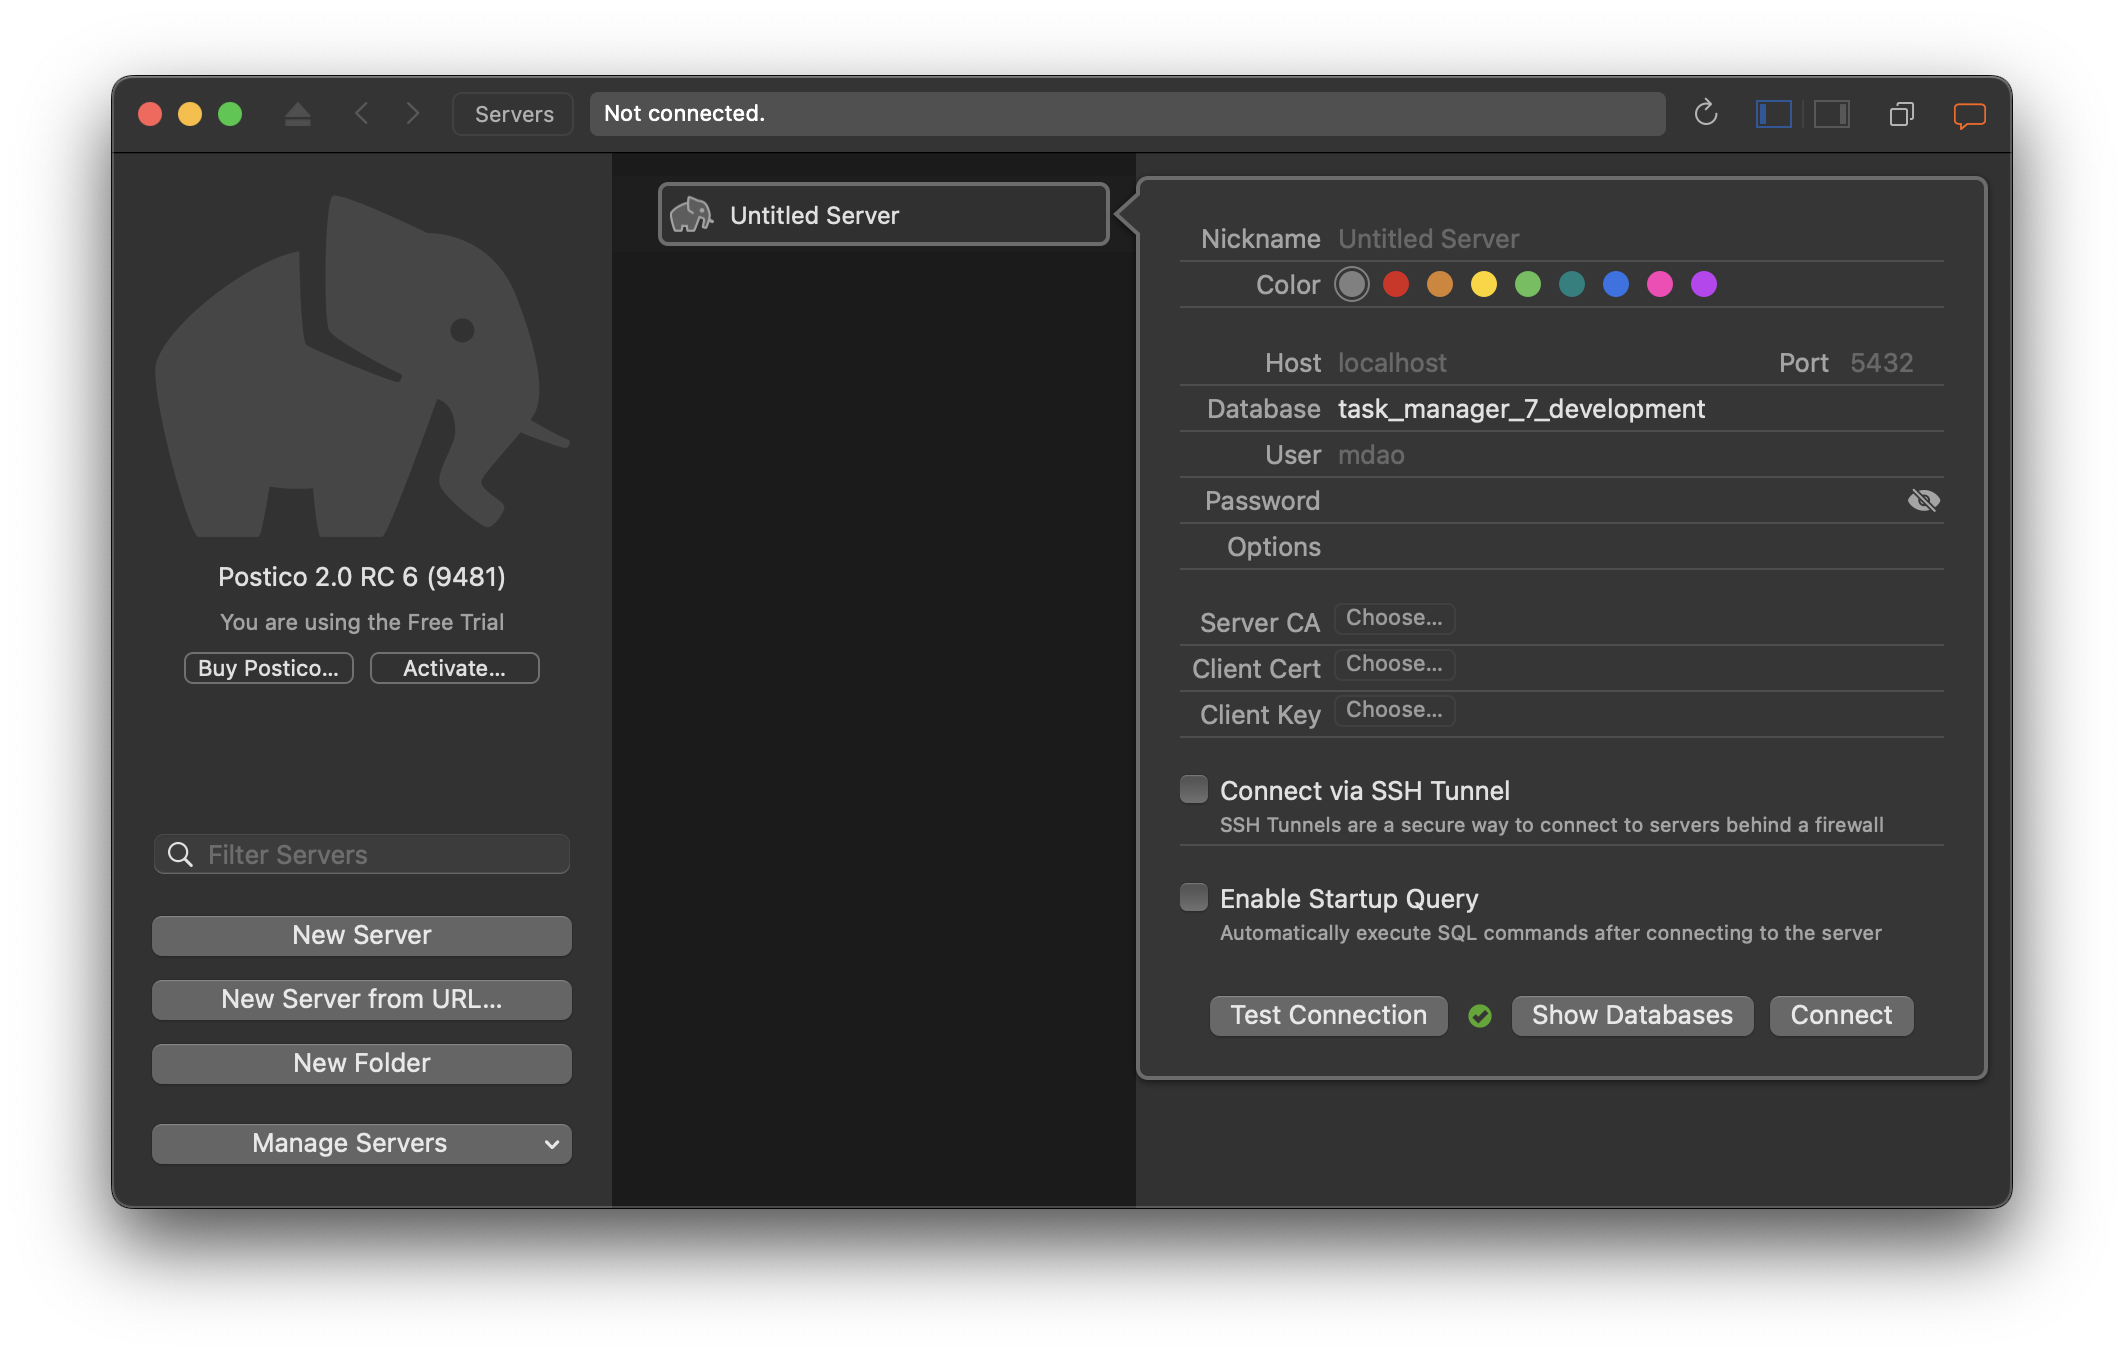Viewport: 2124px width, 1356px height.
Task: Toggle the right sidebar panel icon
Action: point(1832,114)
